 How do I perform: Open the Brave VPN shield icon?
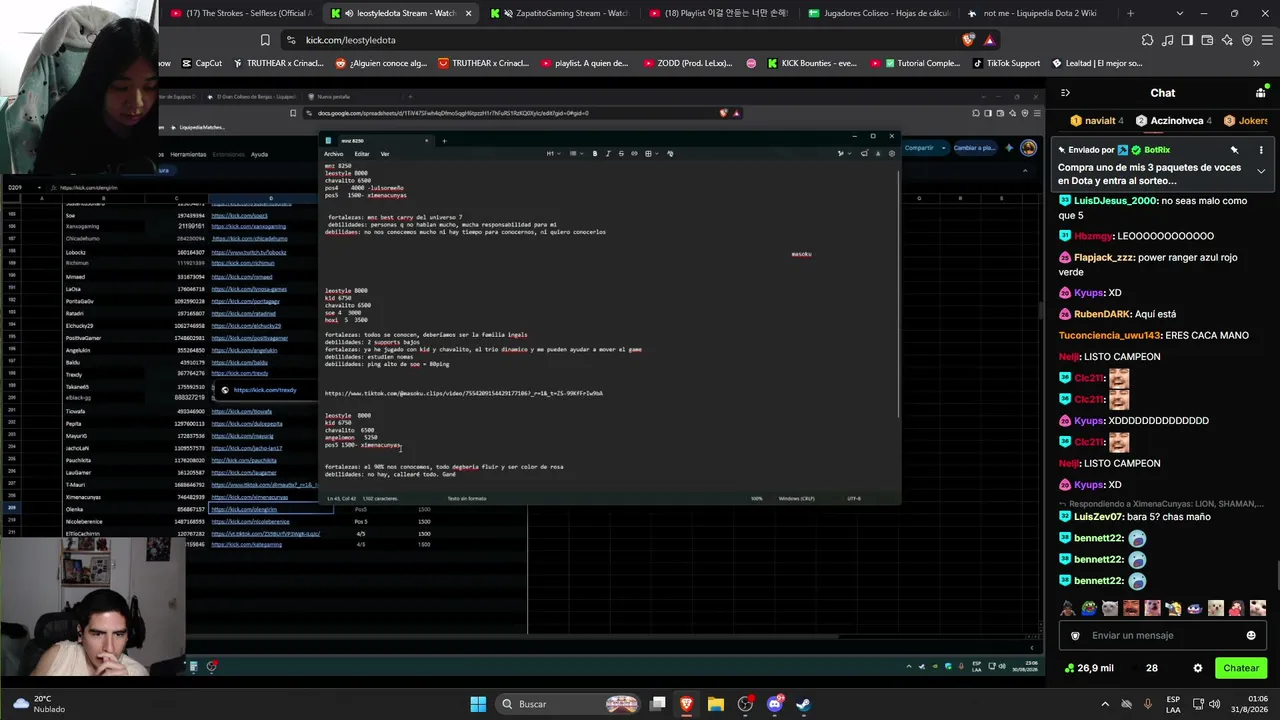pyautogui.click(x=1247, y=40)
